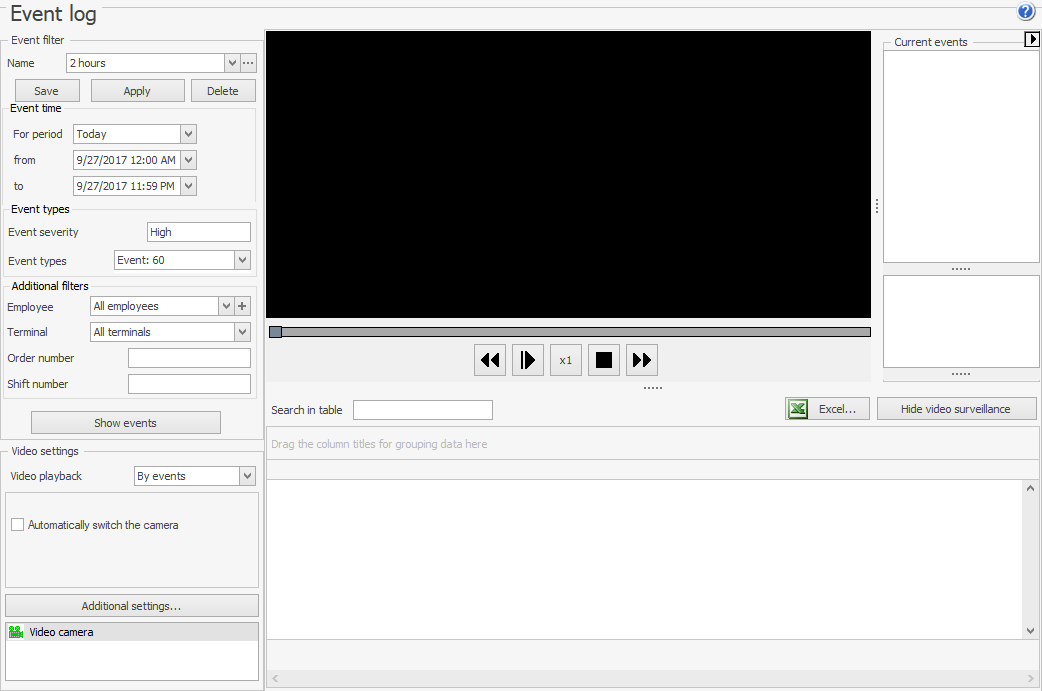1042x691 pixels.
Task: Click the video timeline slider handle
Action: 276,332
